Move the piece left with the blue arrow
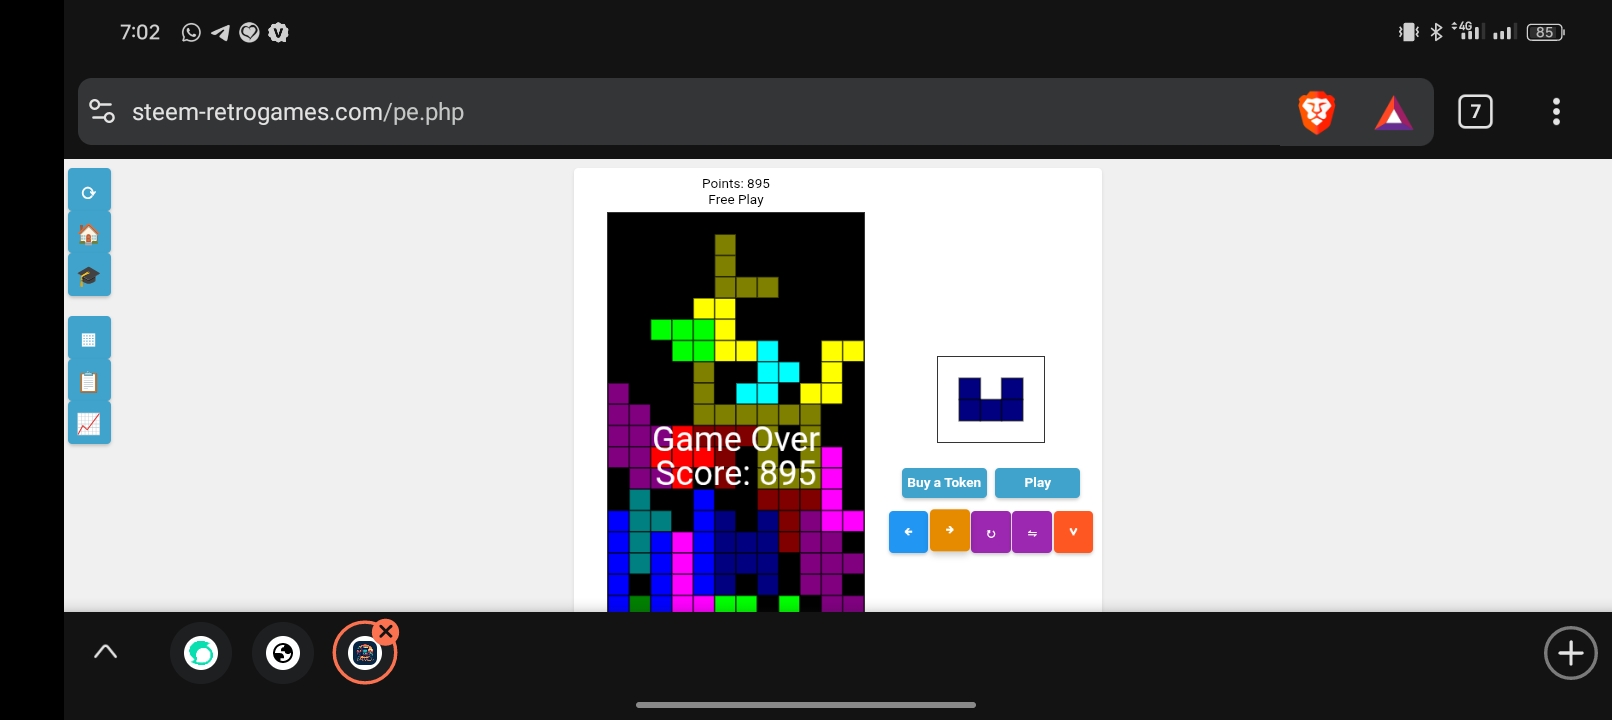 tap(908, 532)
